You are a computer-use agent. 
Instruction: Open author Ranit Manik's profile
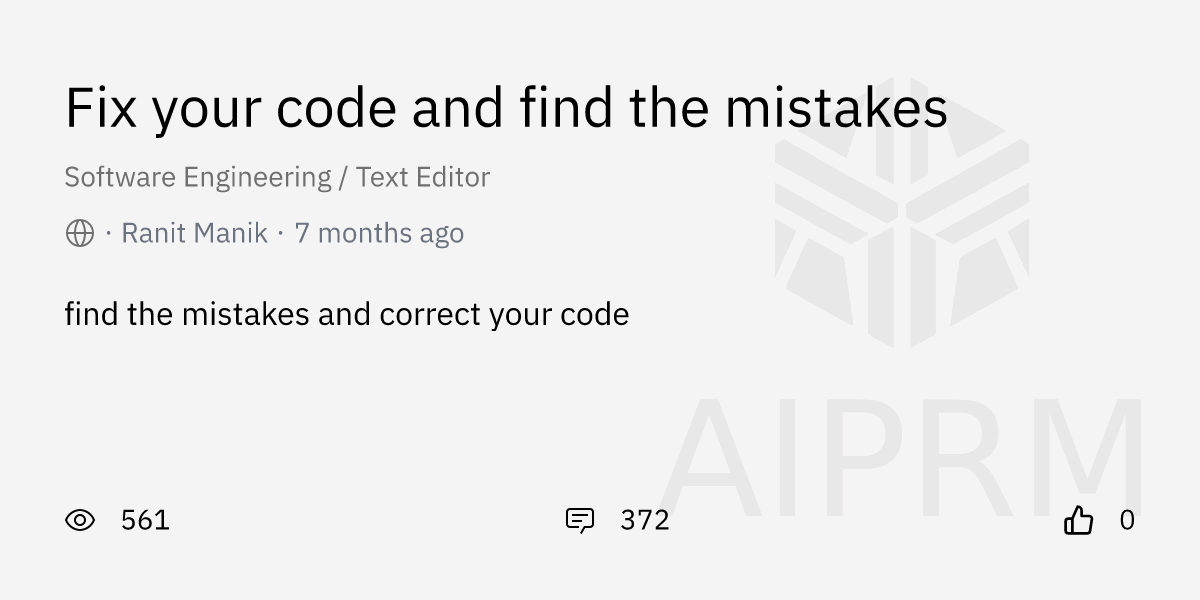194,233
